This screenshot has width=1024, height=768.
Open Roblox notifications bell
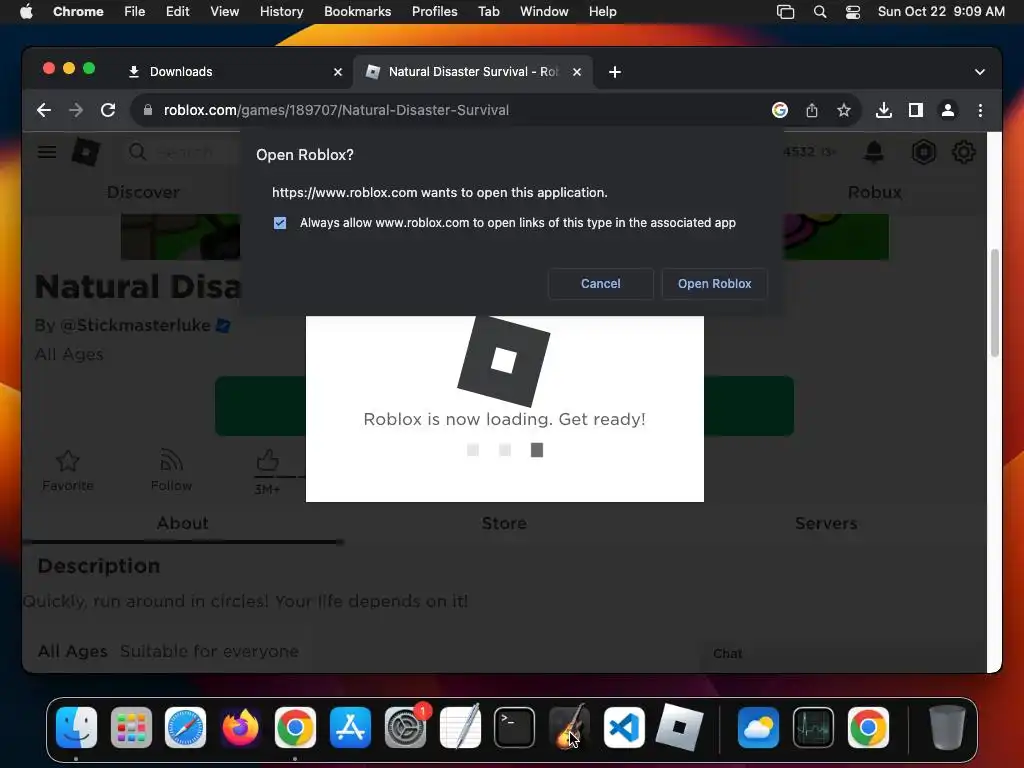point(874,152)
